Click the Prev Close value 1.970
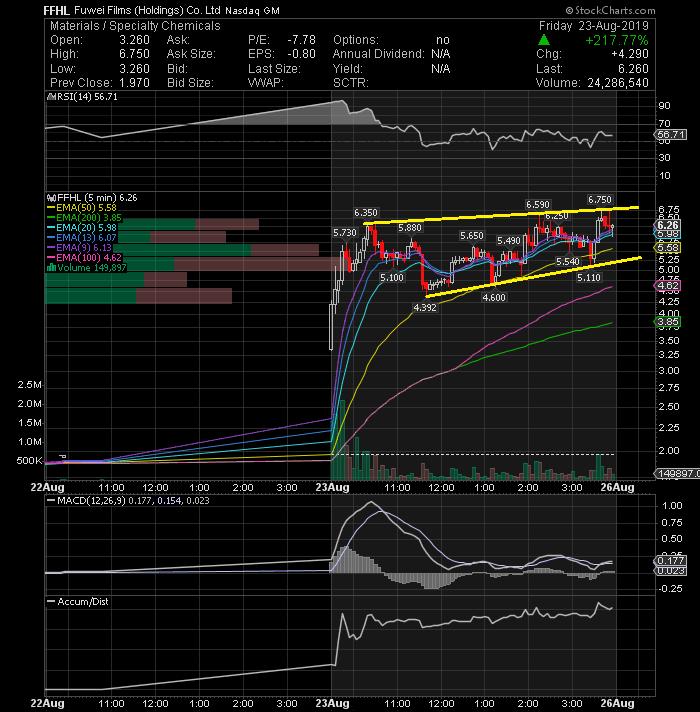 (x=134, y=83)
